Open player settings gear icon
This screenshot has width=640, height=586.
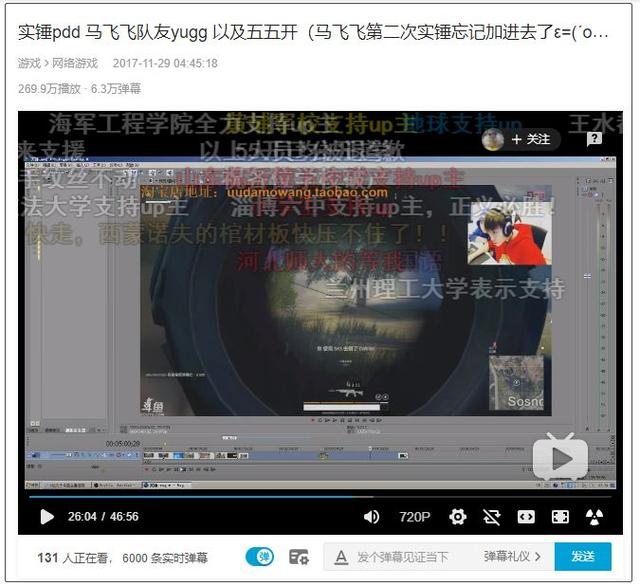458,517
